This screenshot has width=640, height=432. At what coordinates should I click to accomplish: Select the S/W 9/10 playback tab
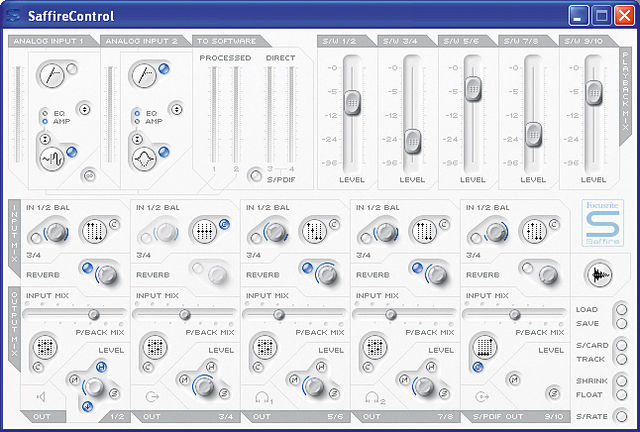[588, 41]
